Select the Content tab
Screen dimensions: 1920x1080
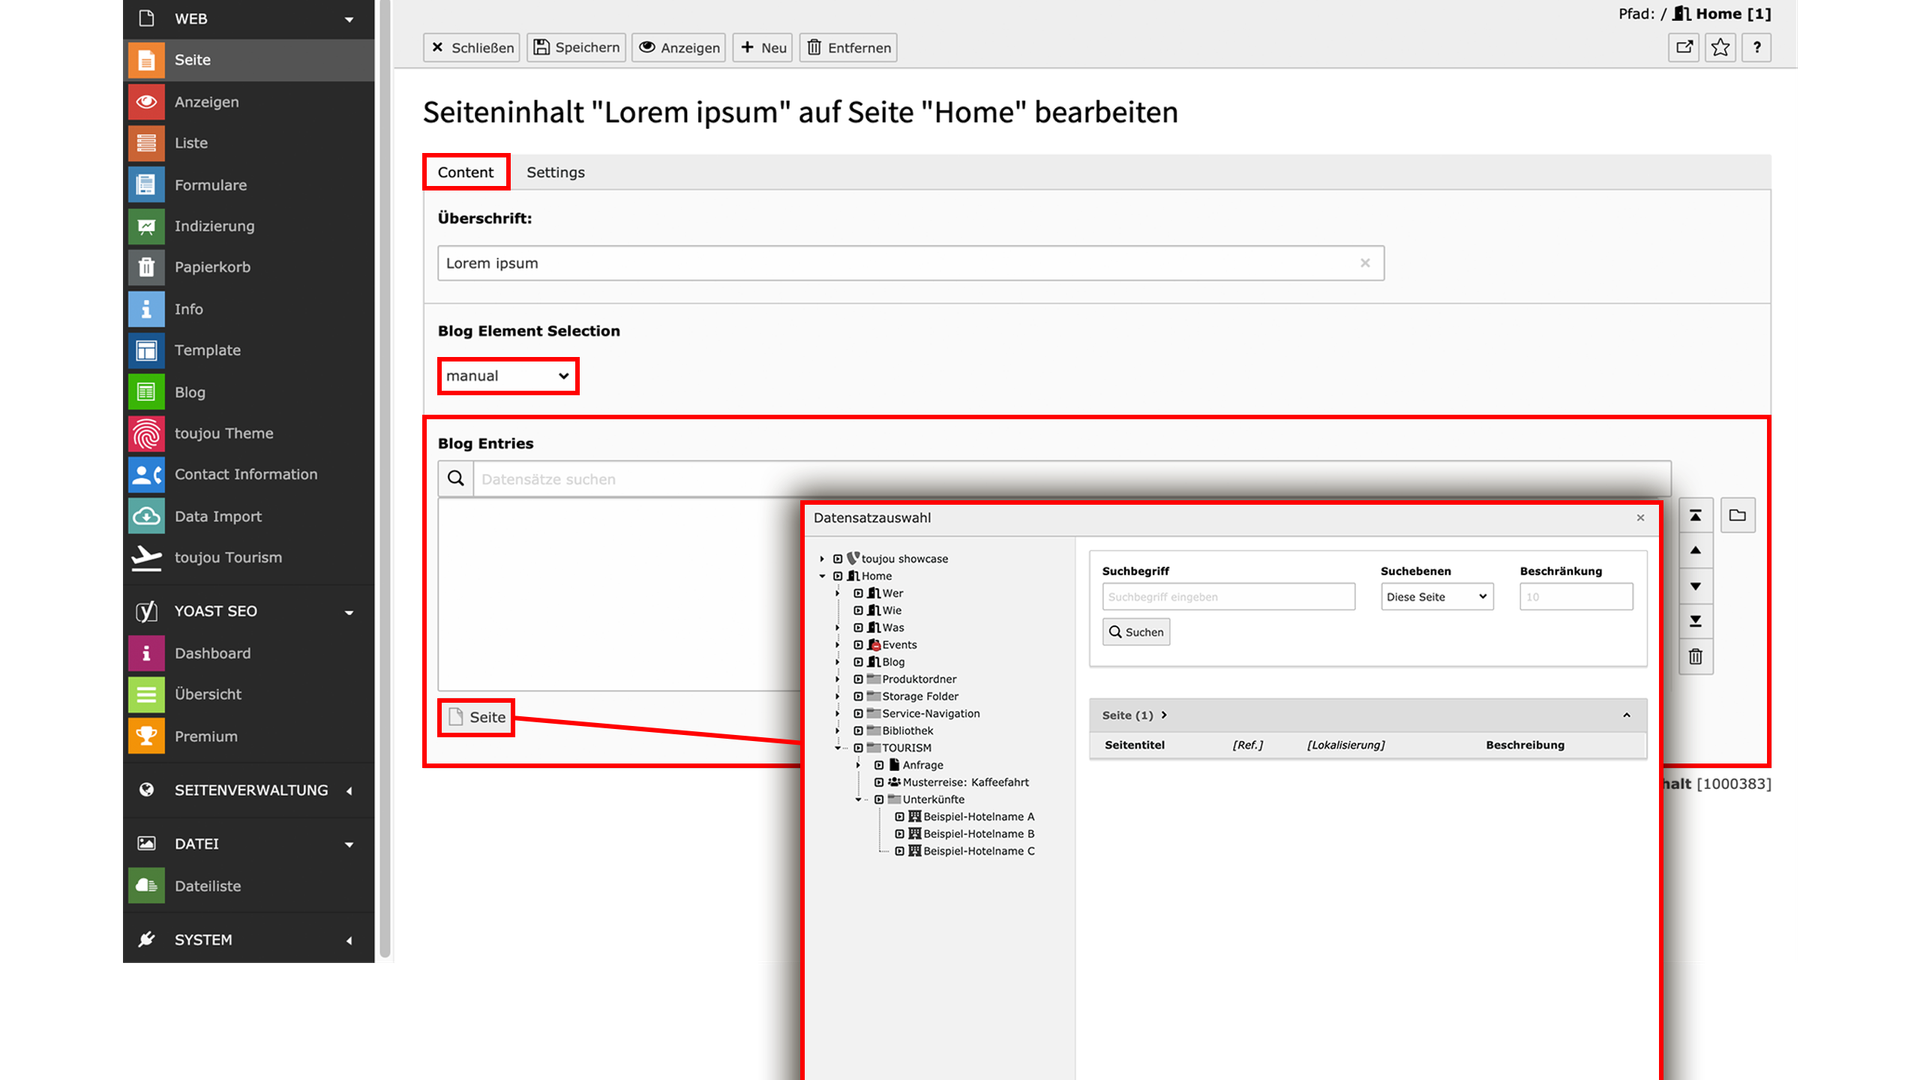pos(465,172)
